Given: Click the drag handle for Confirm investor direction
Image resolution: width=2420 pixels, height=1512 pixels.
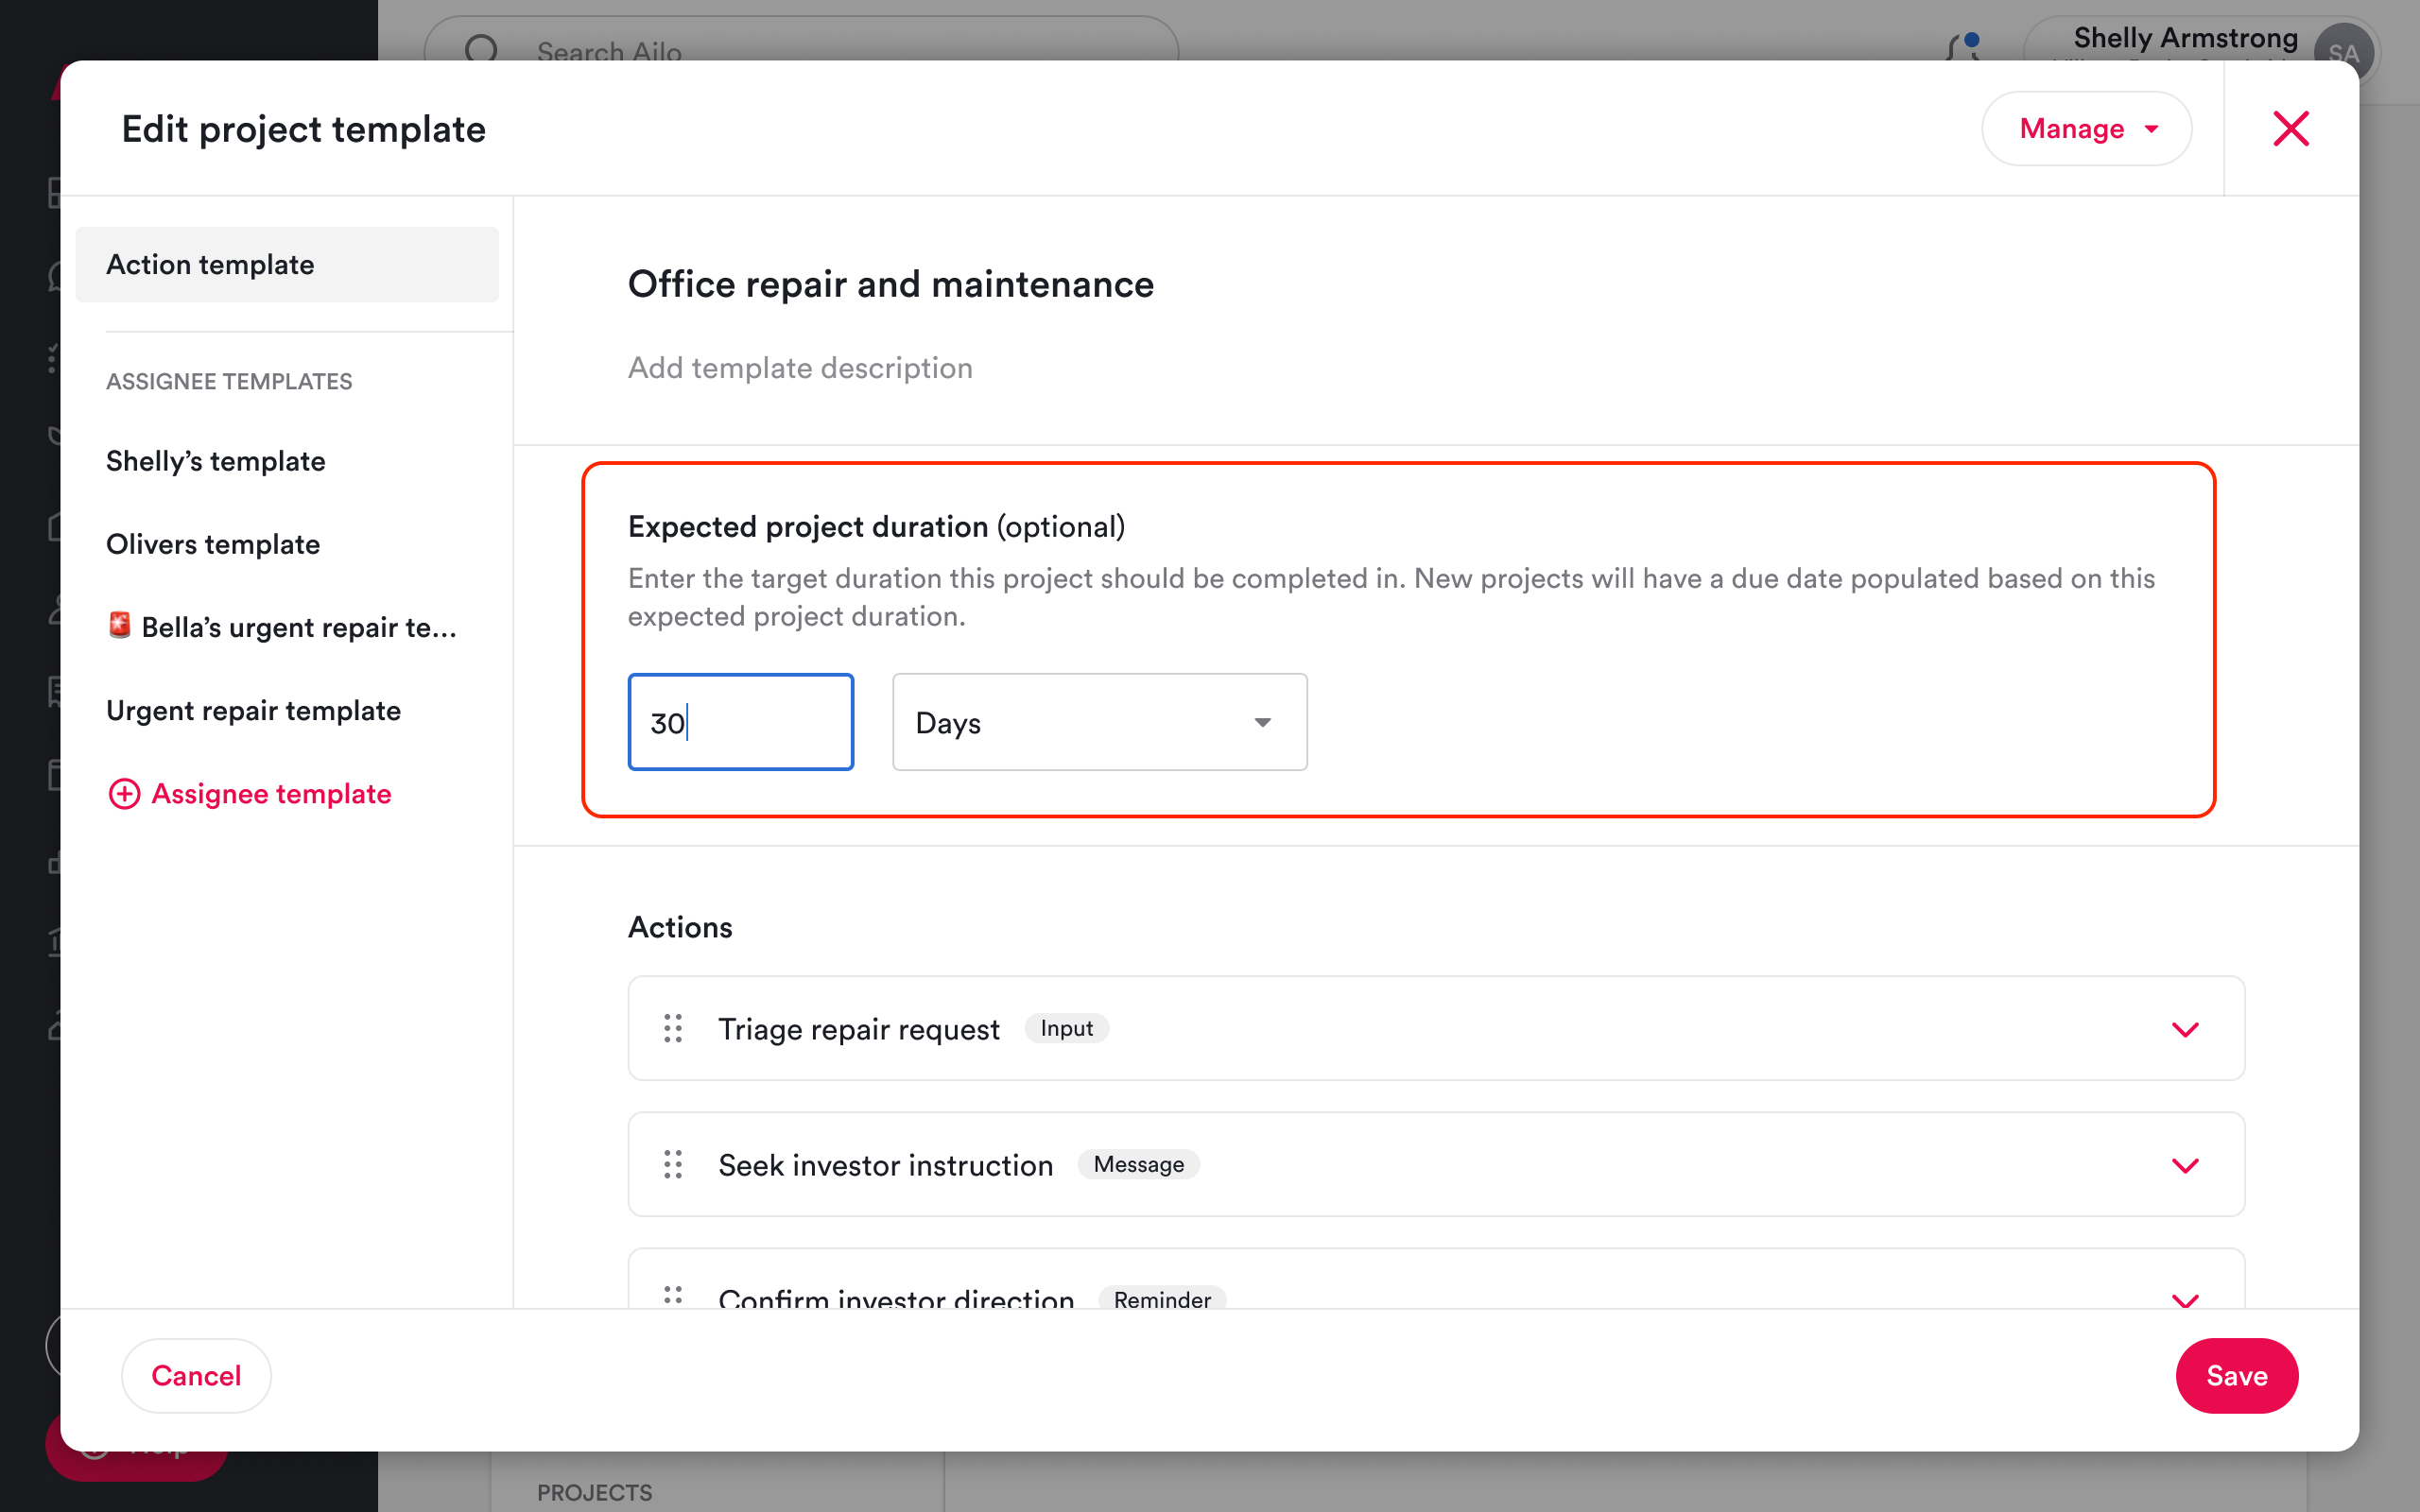Looking at the screenshot, I should [x=673, y=1294].
